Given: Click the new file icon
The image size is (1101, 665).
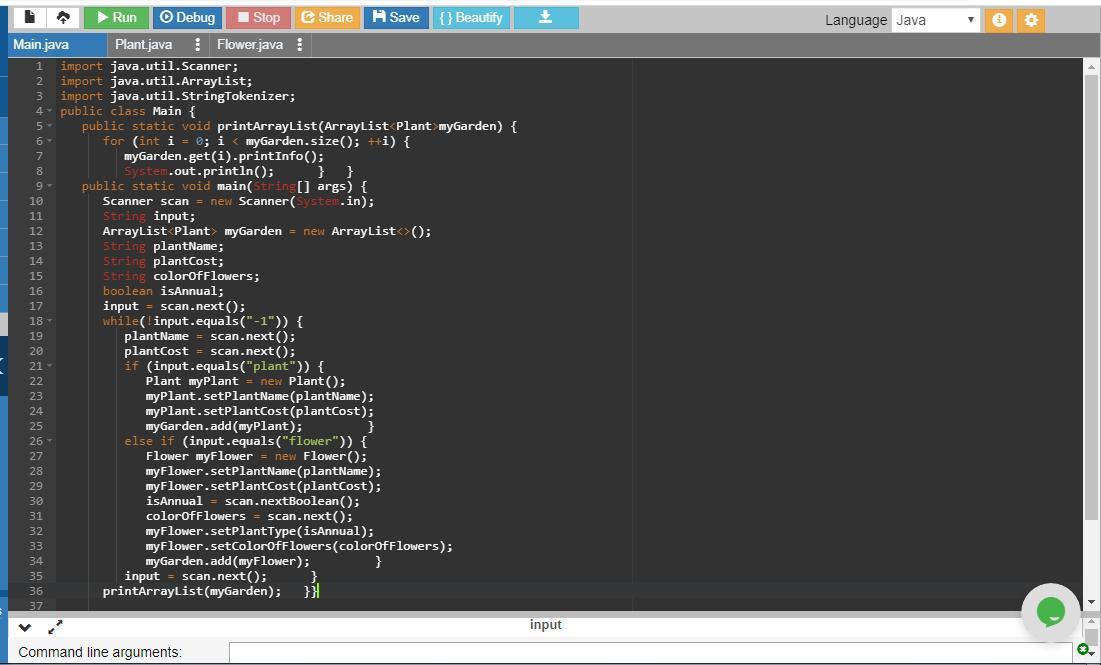Looking at the screenshot, I should (30, 17).
